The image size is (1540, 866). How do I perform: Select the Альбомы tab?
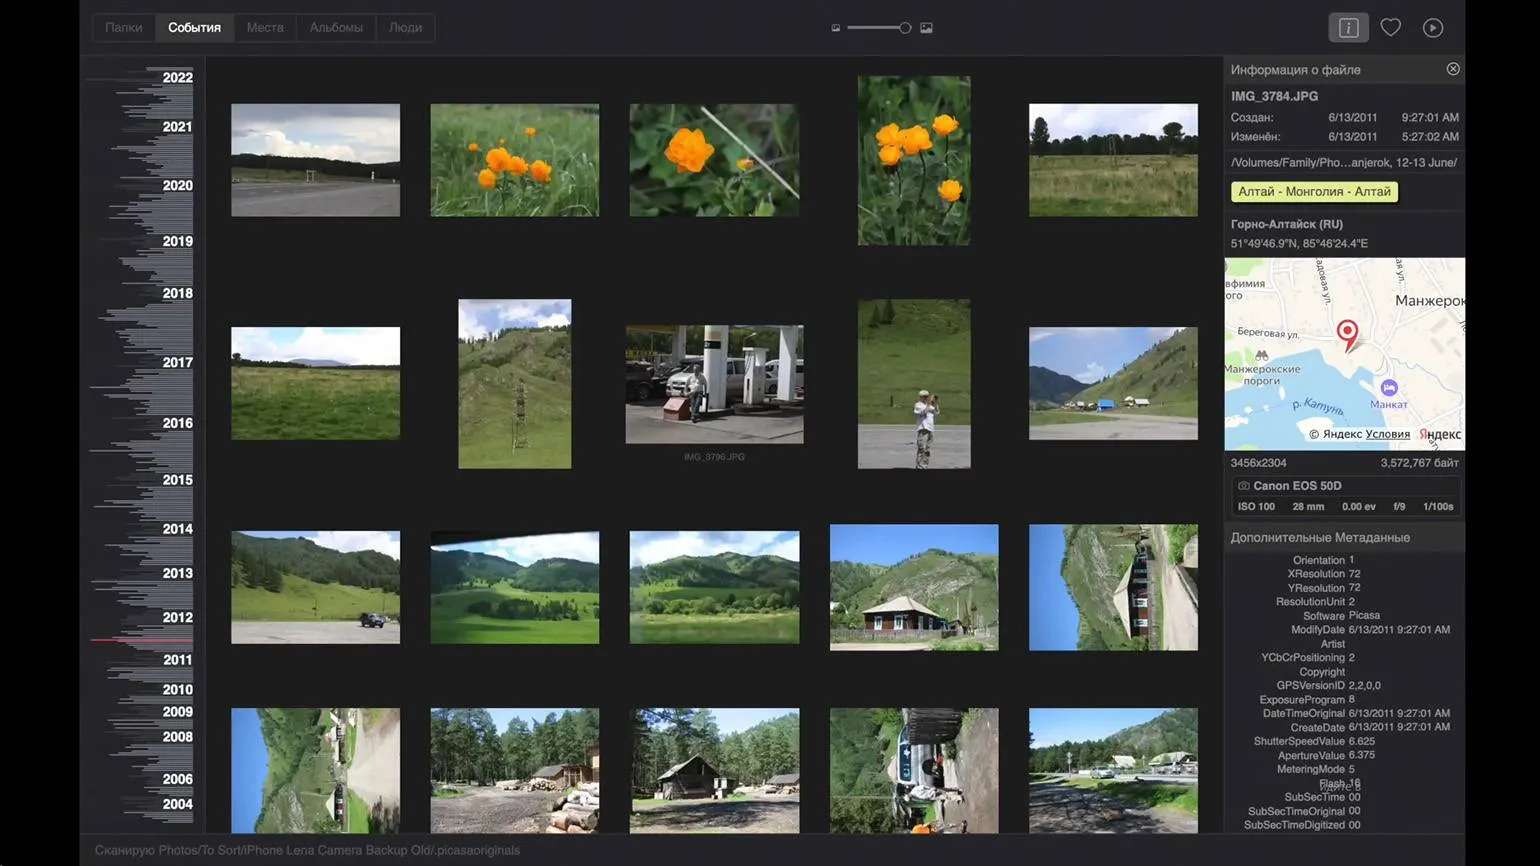pyautogui.click(x=336, y=28)
